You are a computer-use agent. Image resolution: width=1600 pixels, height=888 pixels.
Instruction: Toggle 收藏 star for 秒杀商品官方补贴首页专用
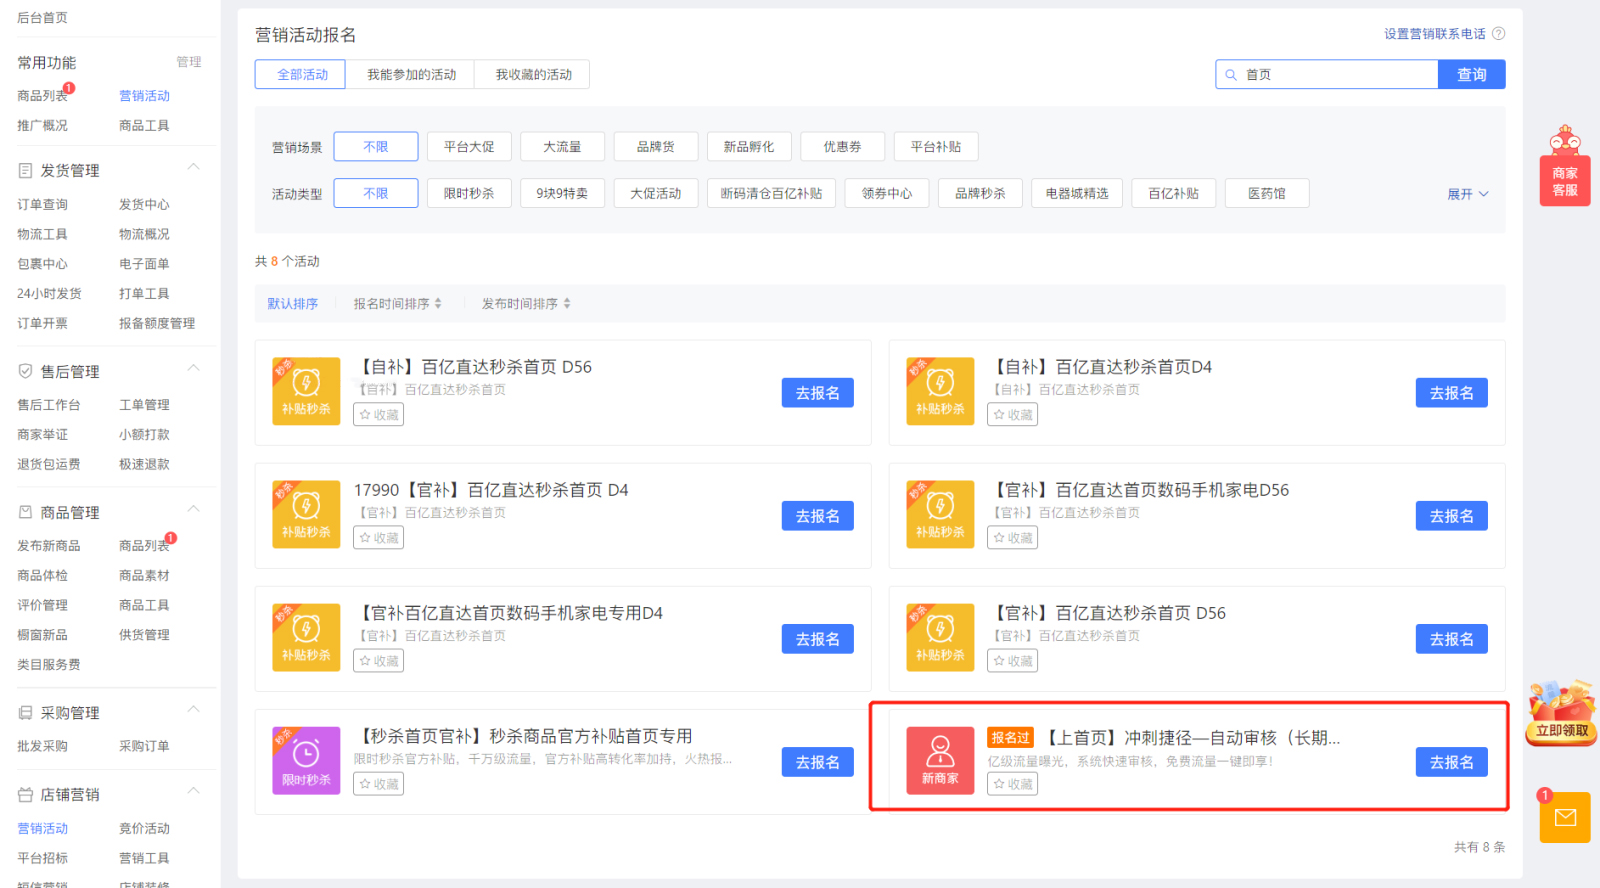pyautogui.click(x=379, y=784)
